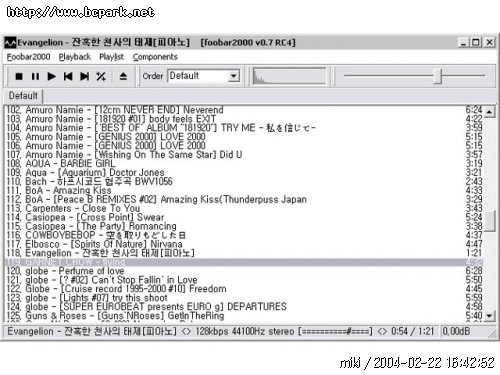Select track 107 Did U
This screenshot has height=375, width=500.
[244, 155]
